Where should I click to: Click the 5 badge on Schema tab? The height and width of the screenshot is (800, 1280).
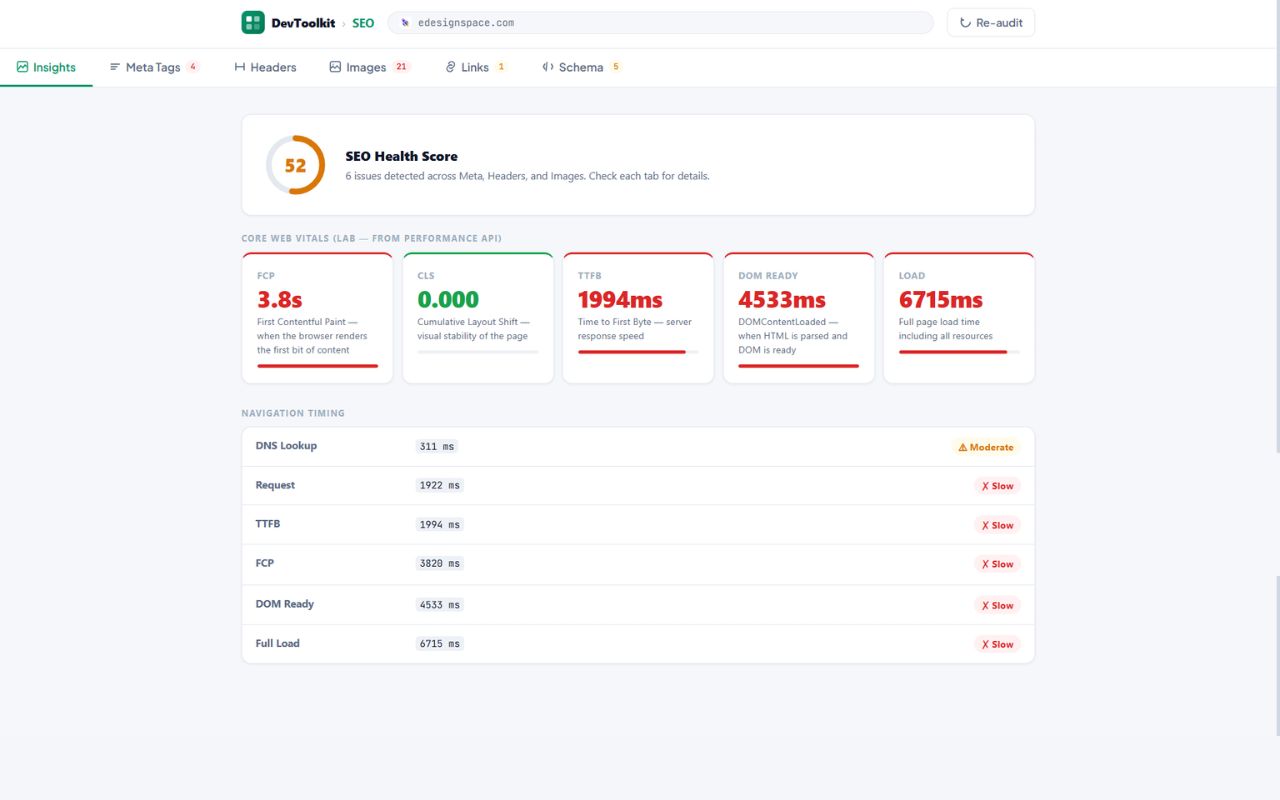(x=616, y=67)
